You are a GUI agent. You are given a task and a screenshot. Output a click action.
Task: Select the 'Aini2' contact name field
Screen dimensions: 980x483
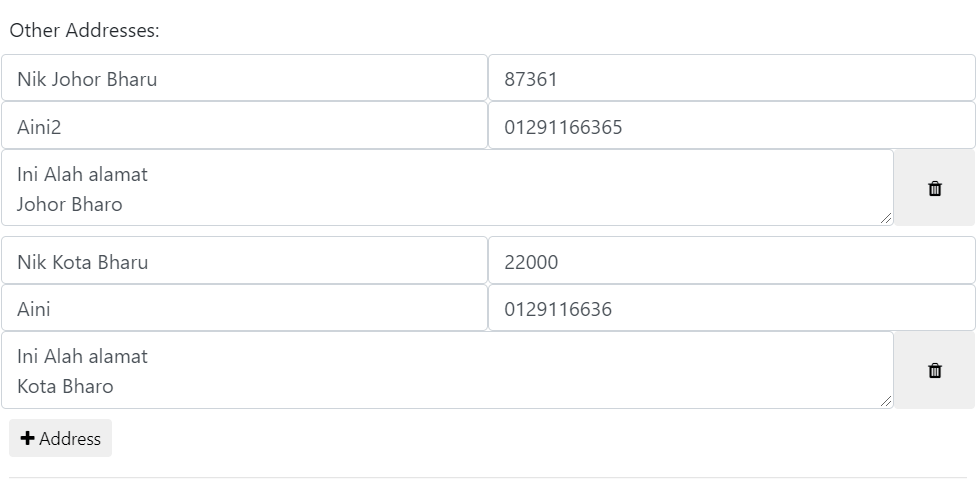click(x=244, y=126)
